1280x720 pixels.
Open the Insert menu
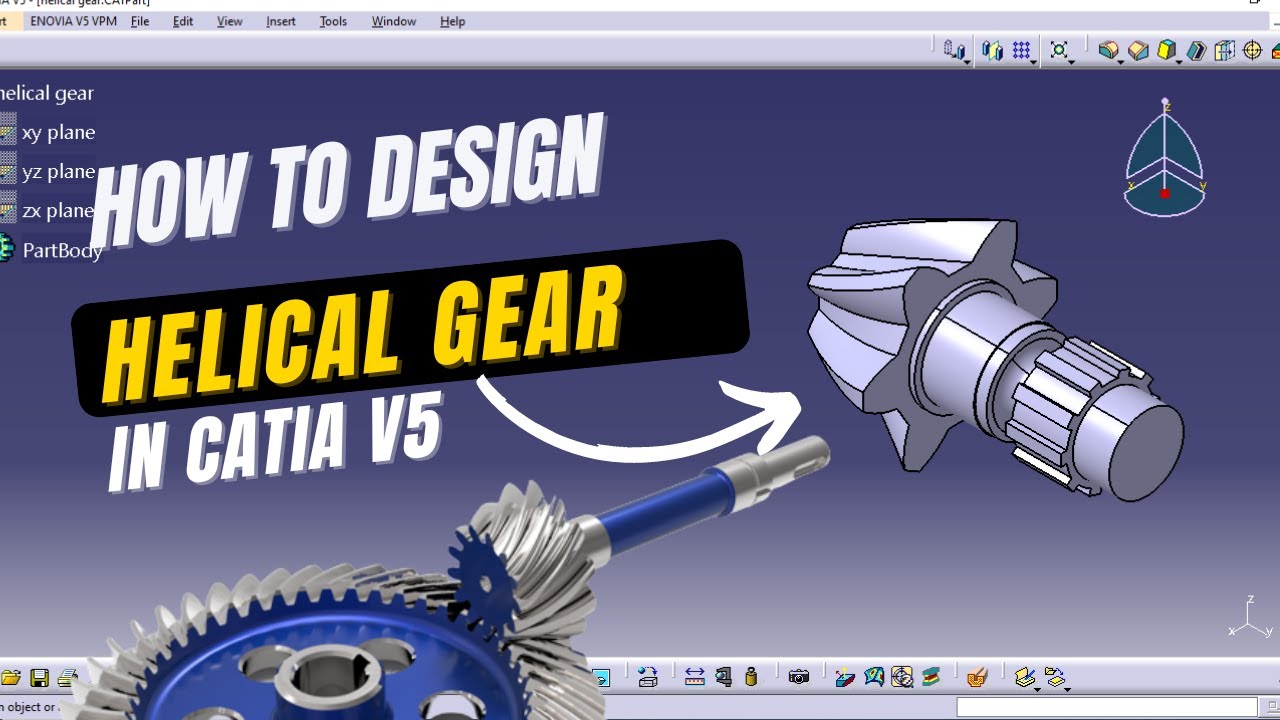click(x=281, y=21)
